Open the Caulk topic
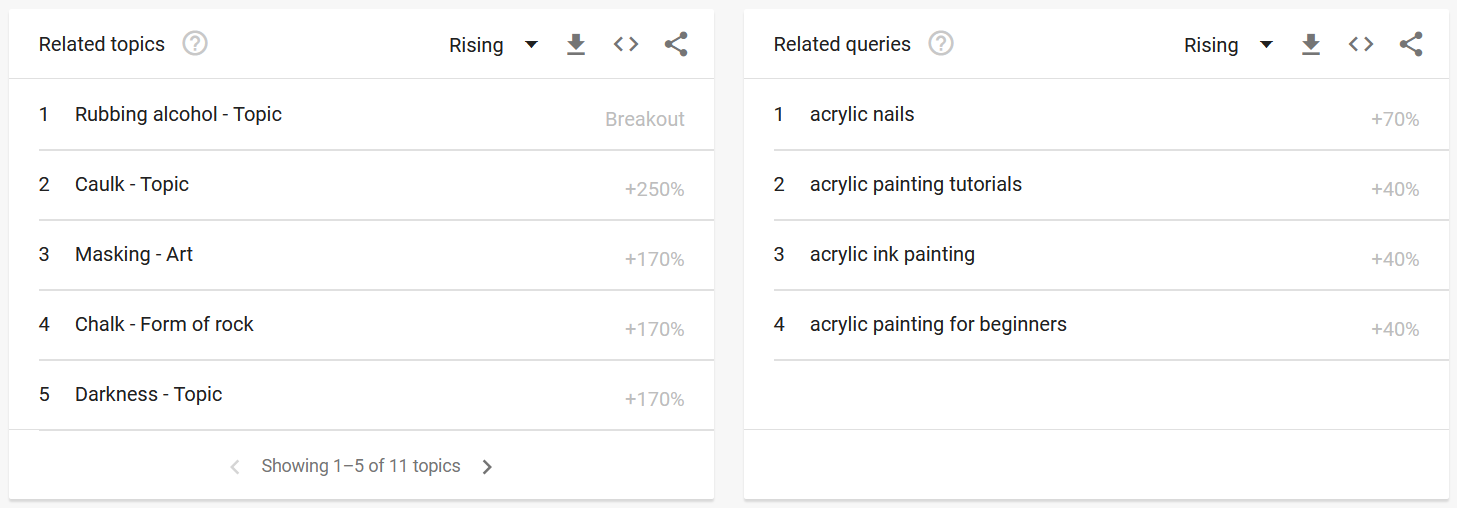 (132, 184)
